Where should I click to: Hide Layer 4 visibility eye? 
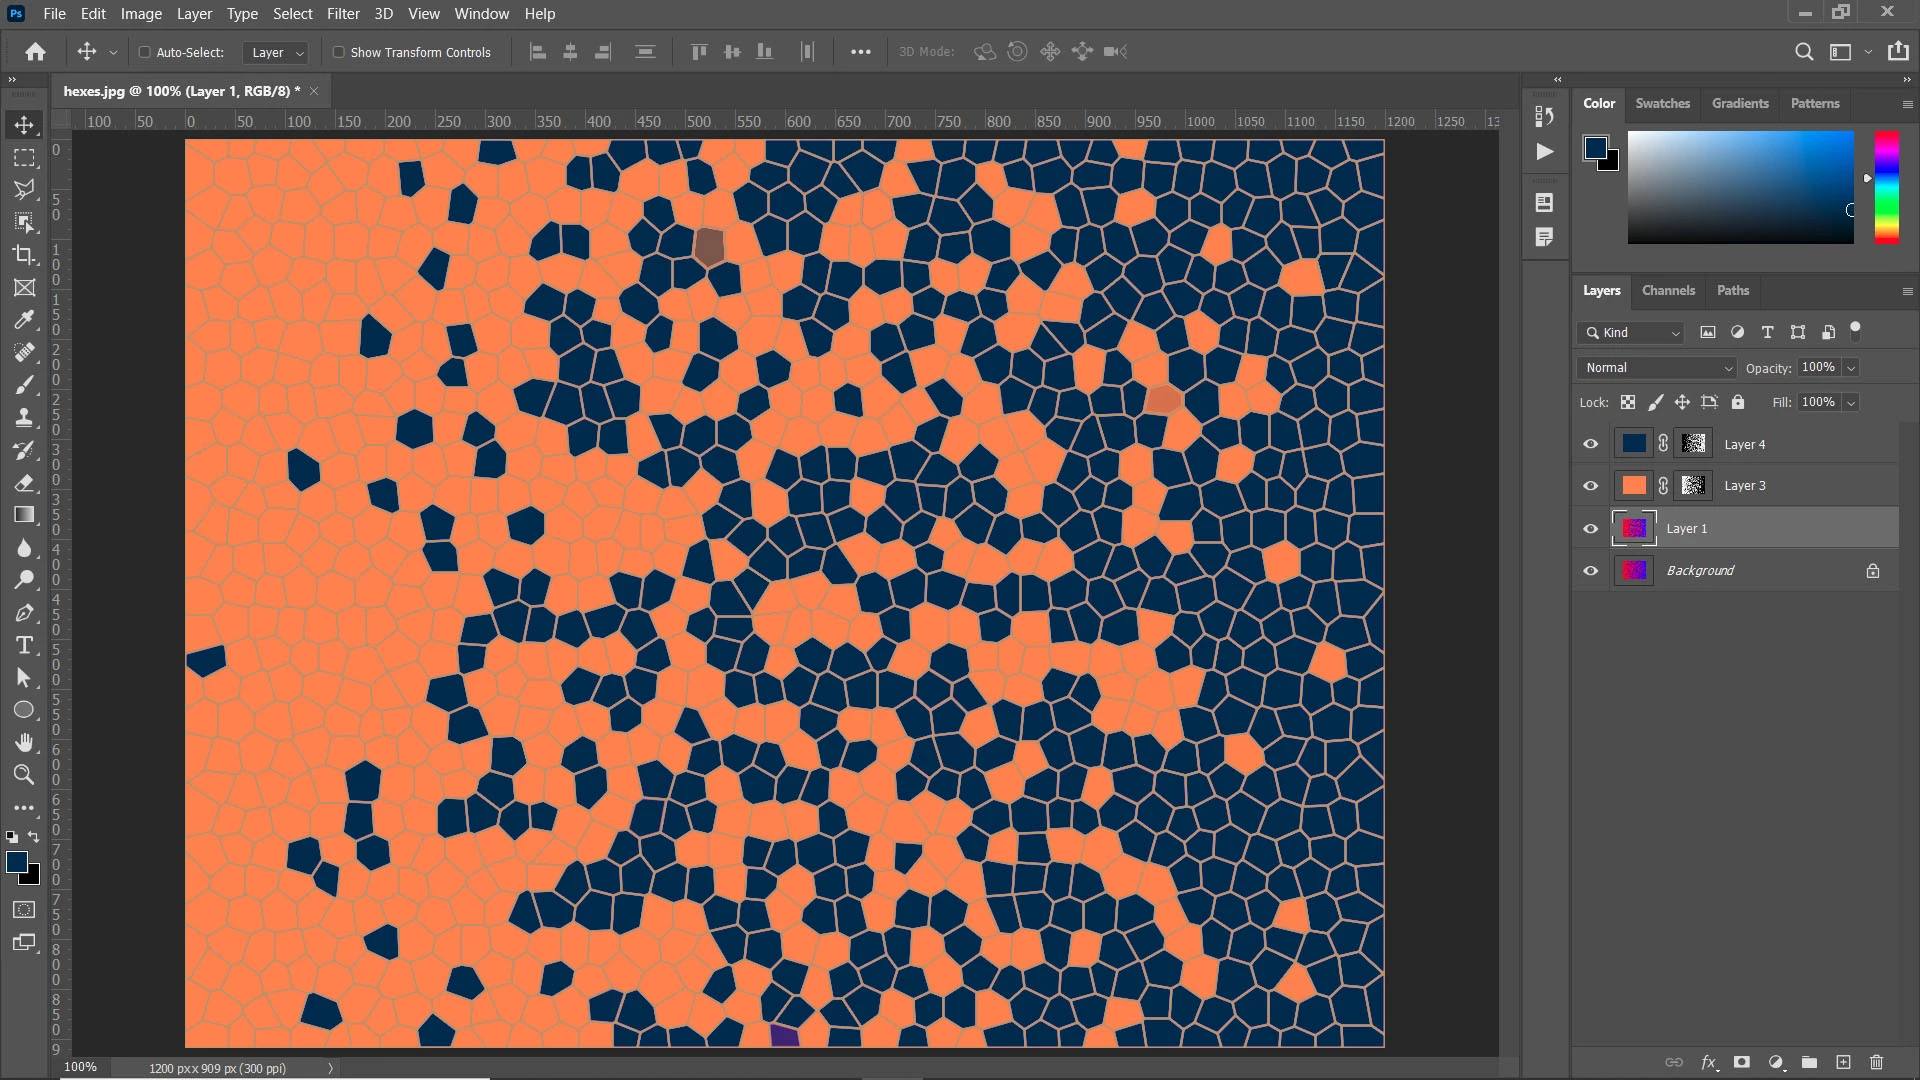[1590, 444]
